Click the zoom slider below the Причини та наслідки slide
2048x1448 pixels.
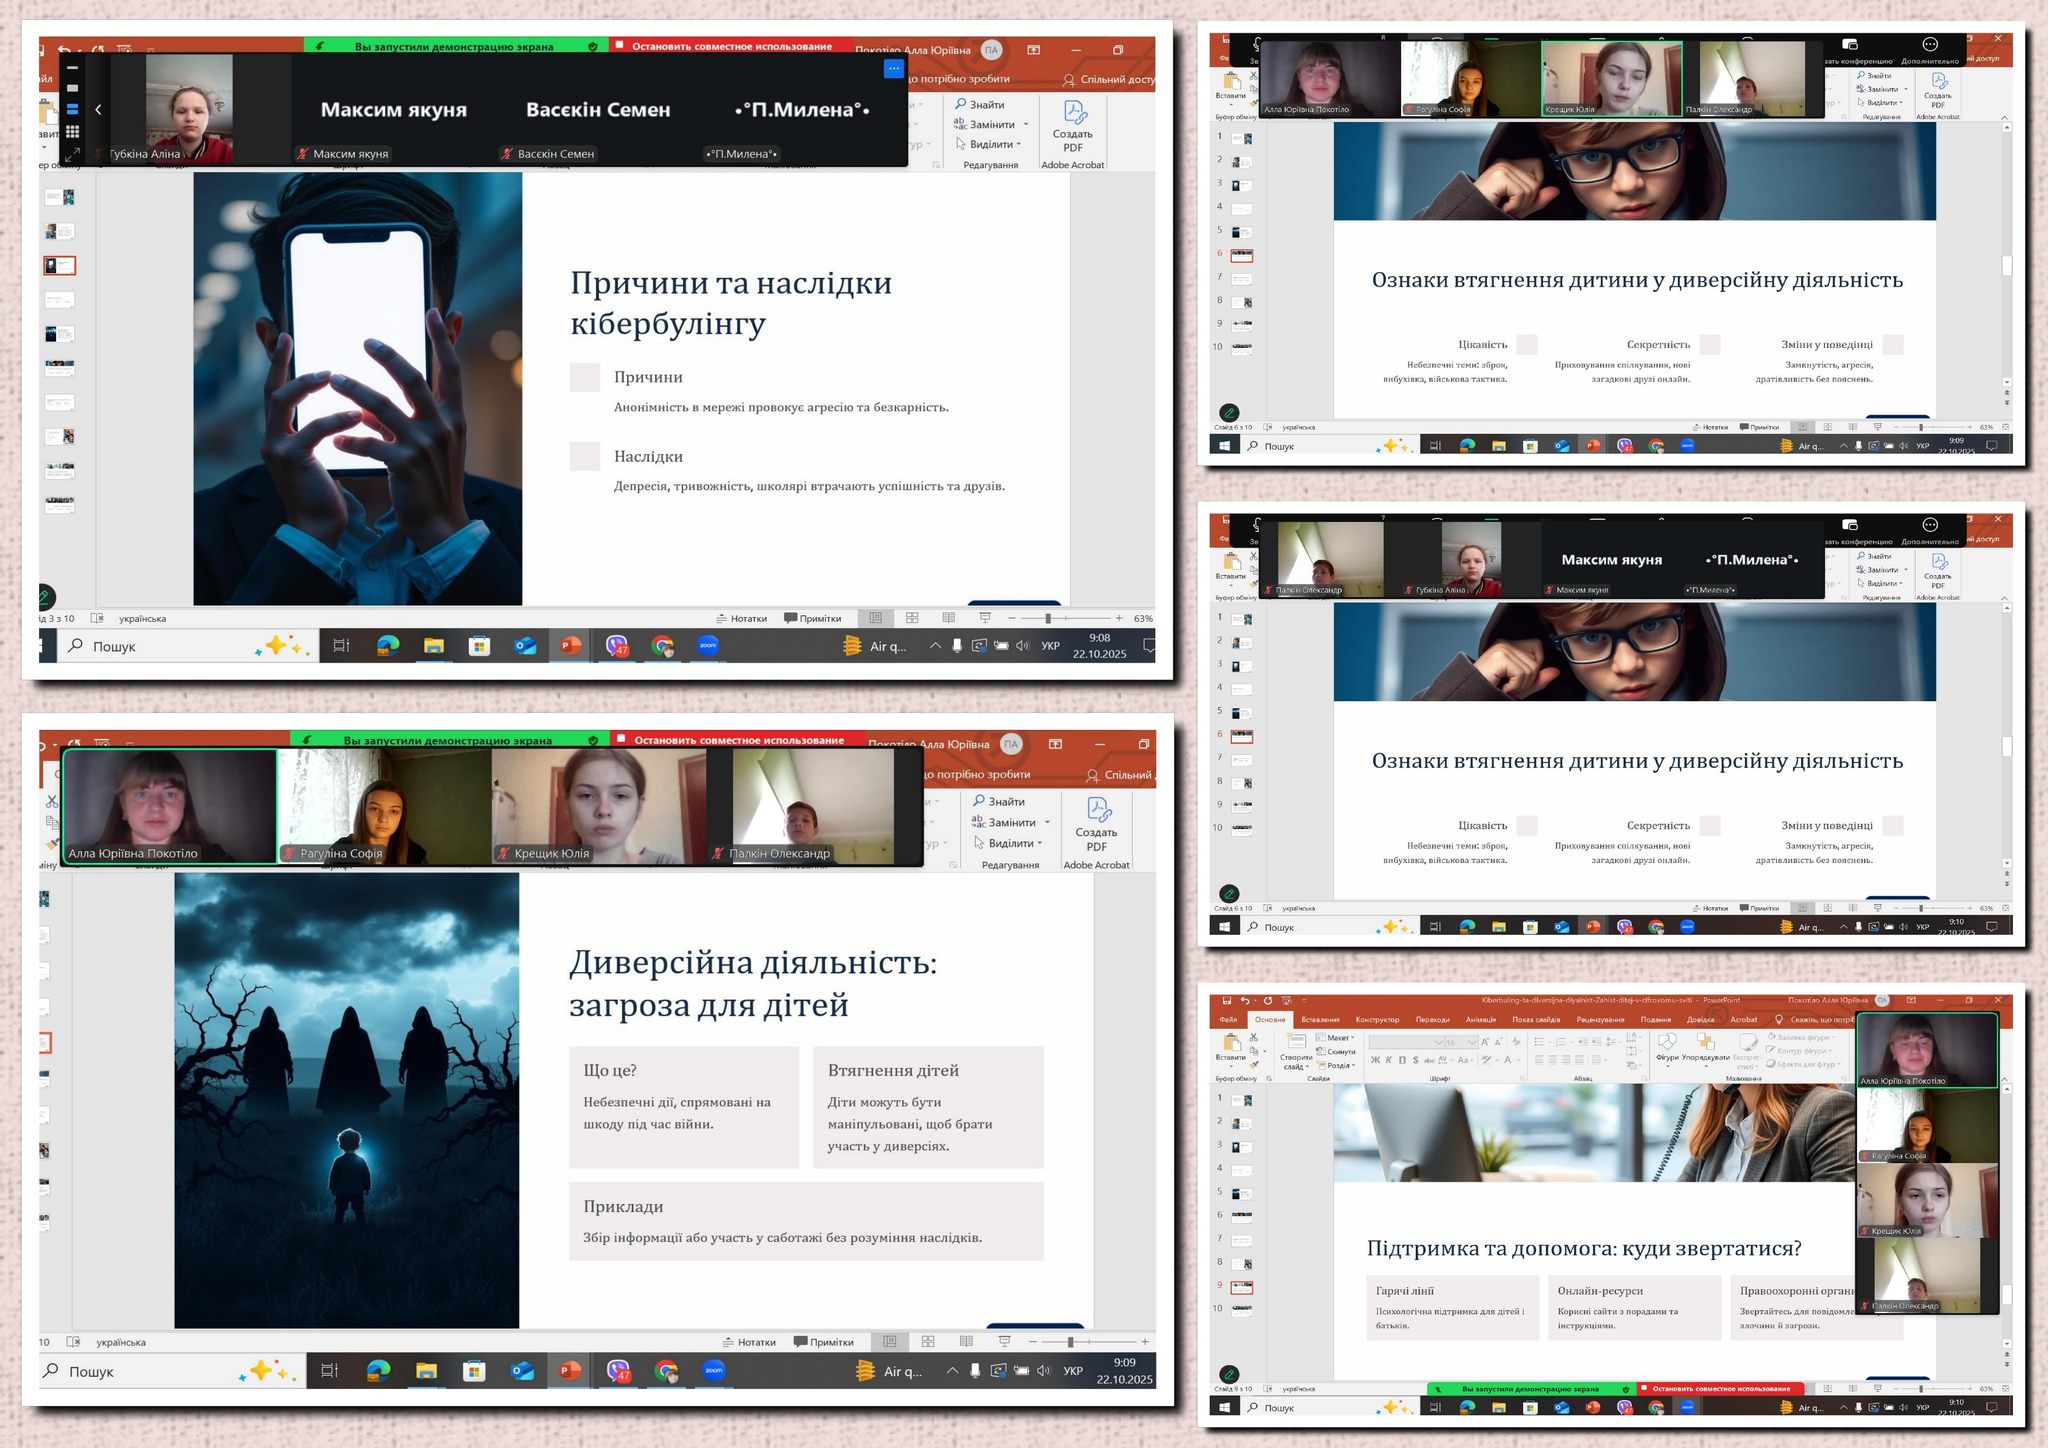[1048, 619]
